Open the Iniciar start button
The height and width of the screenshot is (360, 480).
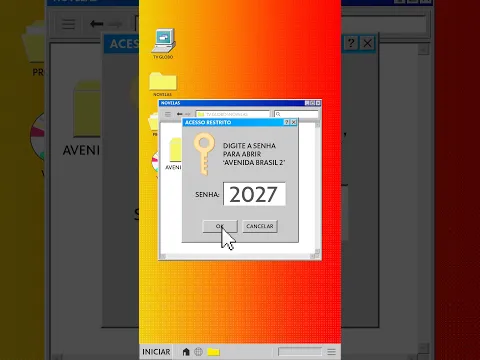[156, 352]
